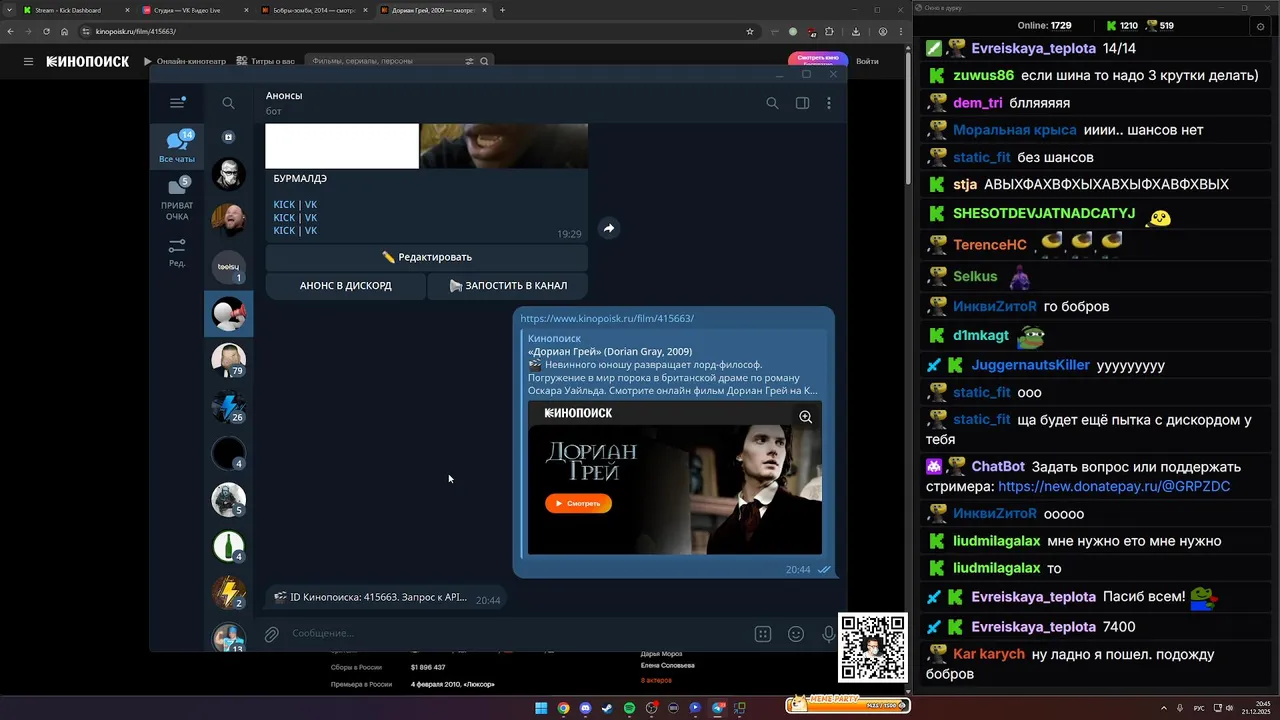
Task: Open Титры о вас section
Action: click(266, 61)
